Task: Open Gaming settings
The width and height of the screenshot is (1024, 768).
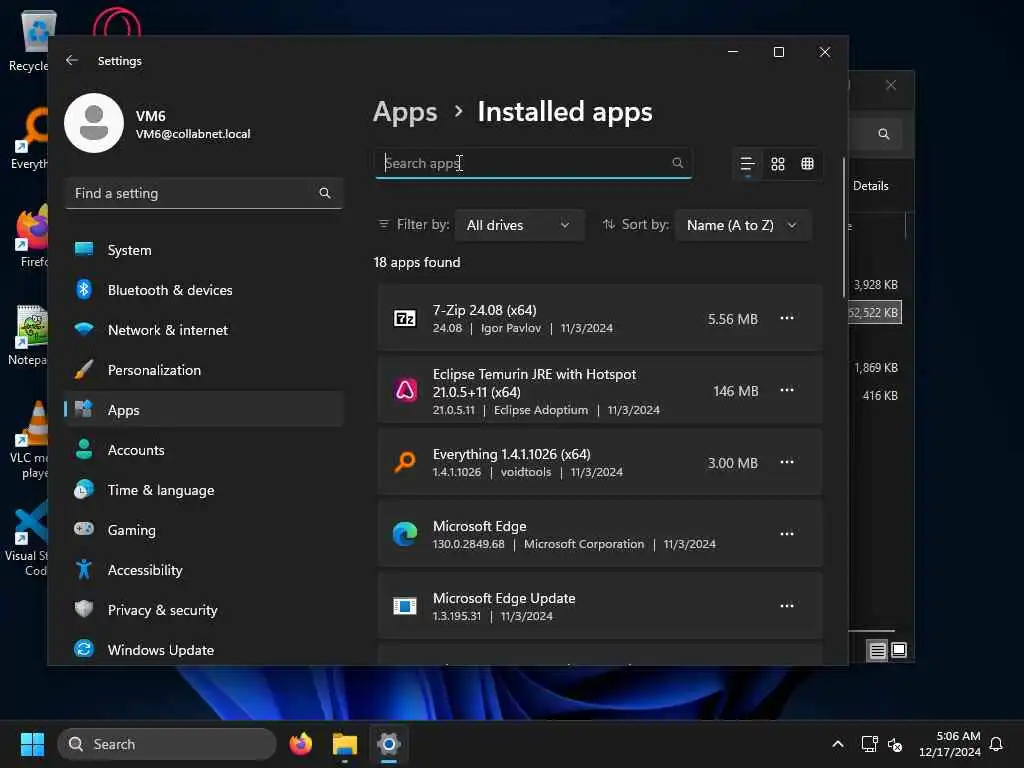Action: coord(204,530)
